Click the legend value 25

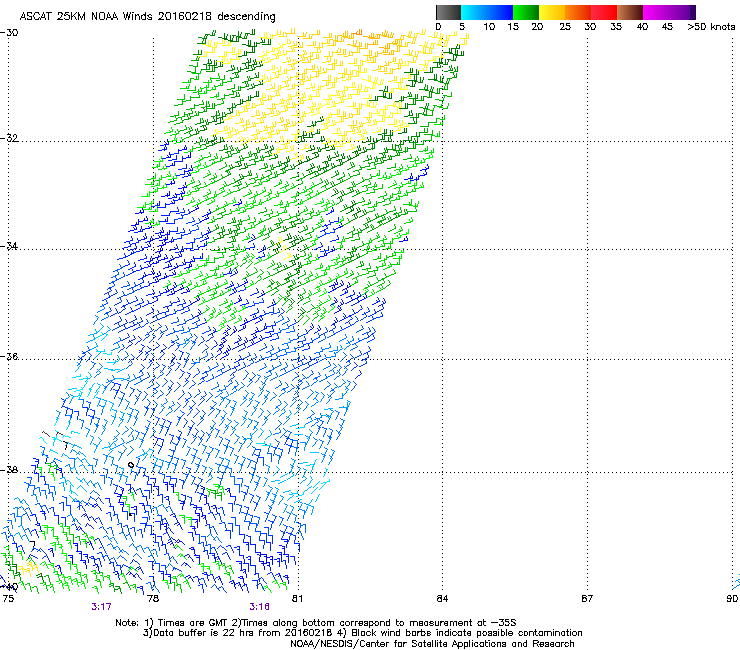click(565, 27)
